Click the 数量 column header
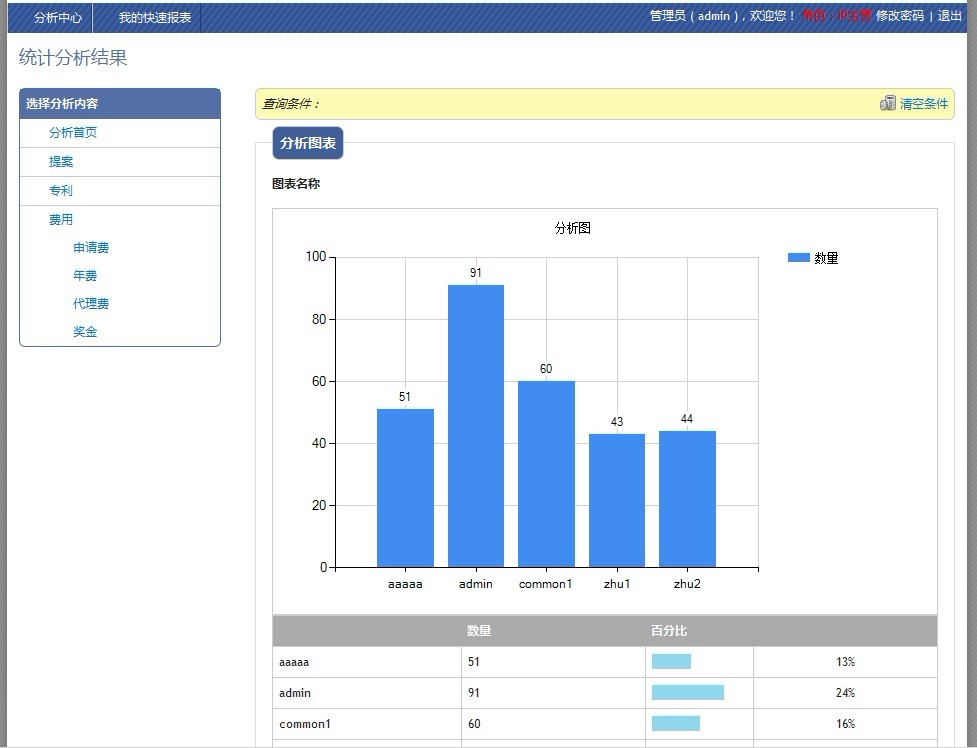Viewport: 977px width, 748px height. point(479,631)
